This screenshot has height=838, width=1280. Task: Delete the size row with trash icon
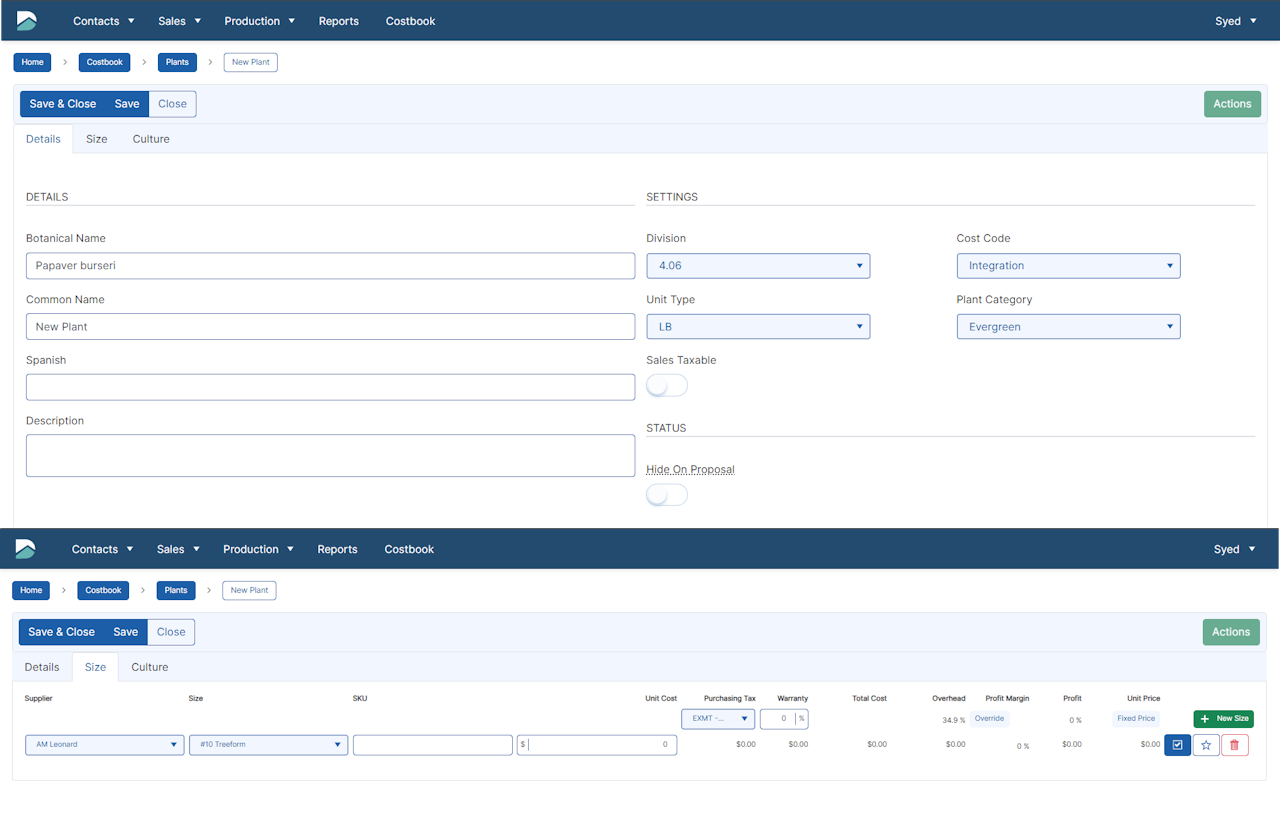[x=1234, y=745]
